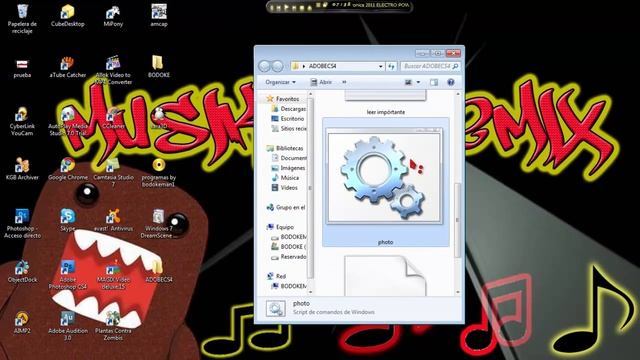Select the Windows 7 DreamScene desktop icon
Screen dimensions: 640x360
(159, 223)
